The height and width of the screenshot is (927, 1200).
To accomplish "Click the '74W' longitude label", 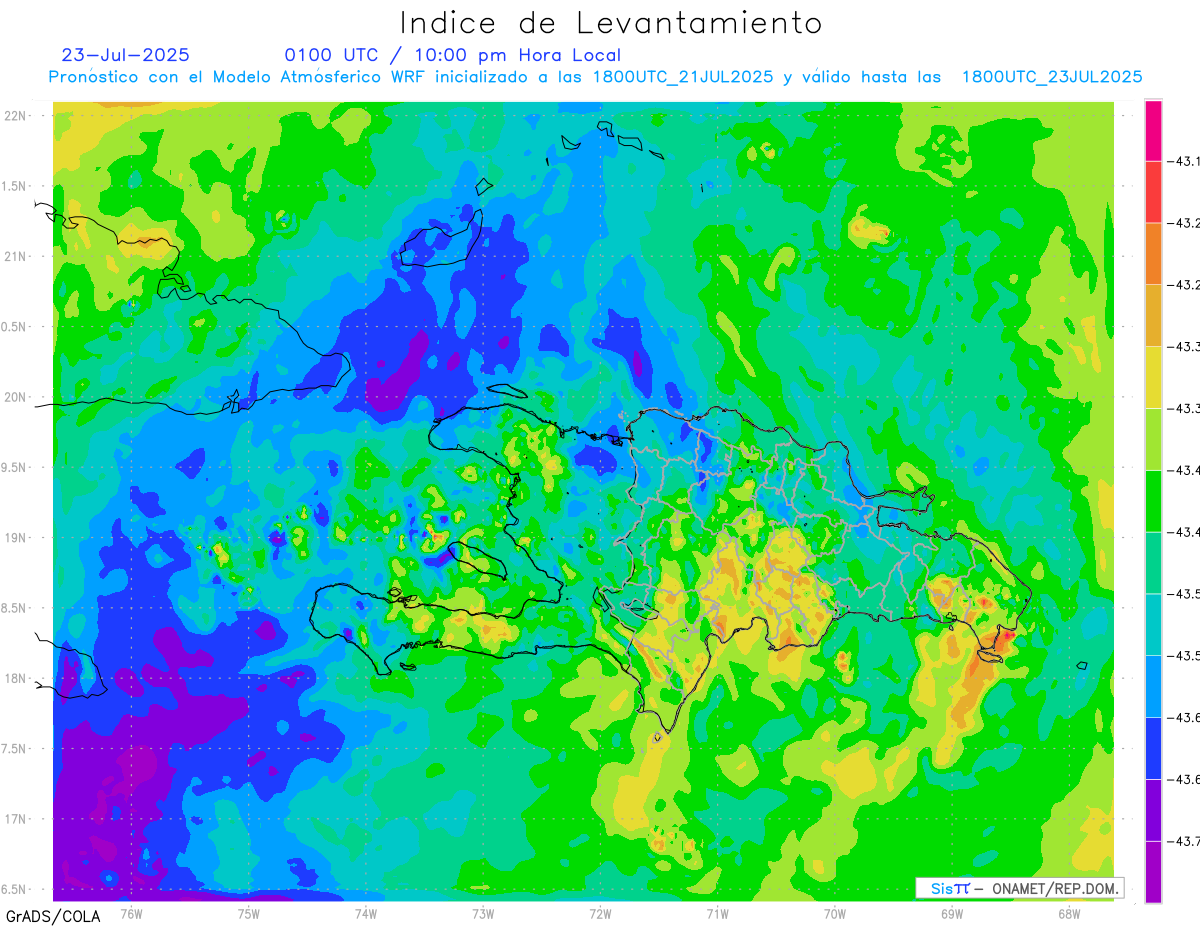I will pos(365,913).
